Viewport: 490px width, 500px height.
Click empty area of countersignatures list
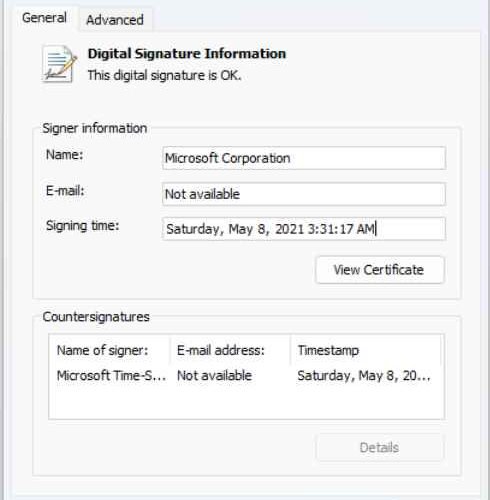(x=246, y=402)
